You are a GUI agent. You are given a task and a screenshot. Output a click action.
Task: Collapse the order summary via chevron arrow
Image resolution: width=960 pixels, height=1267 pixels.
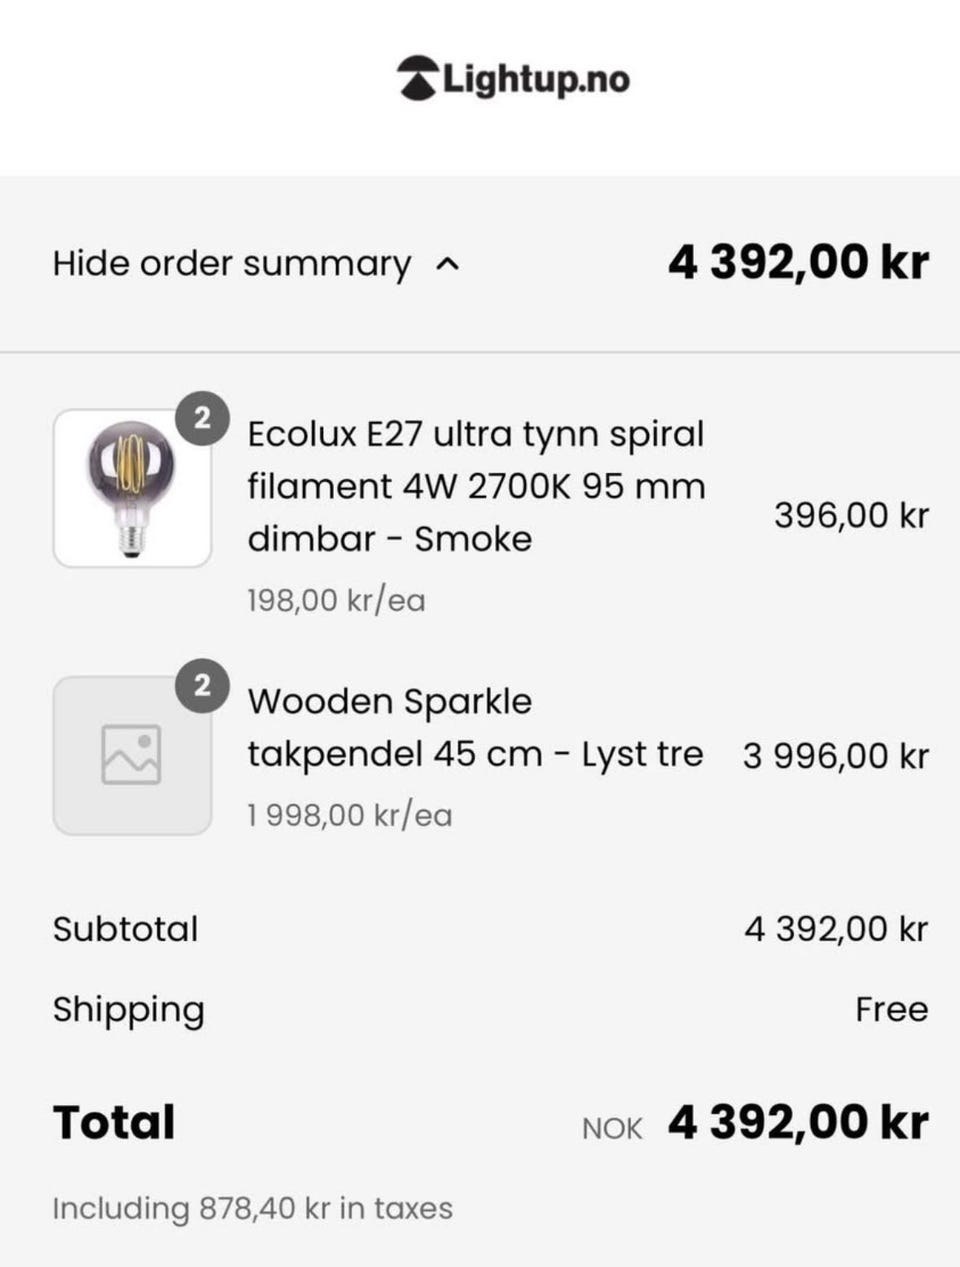[449, 264]
